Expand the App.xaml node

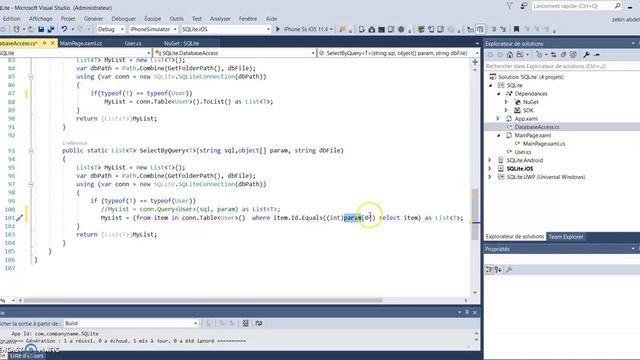click(x=498, y=119)
